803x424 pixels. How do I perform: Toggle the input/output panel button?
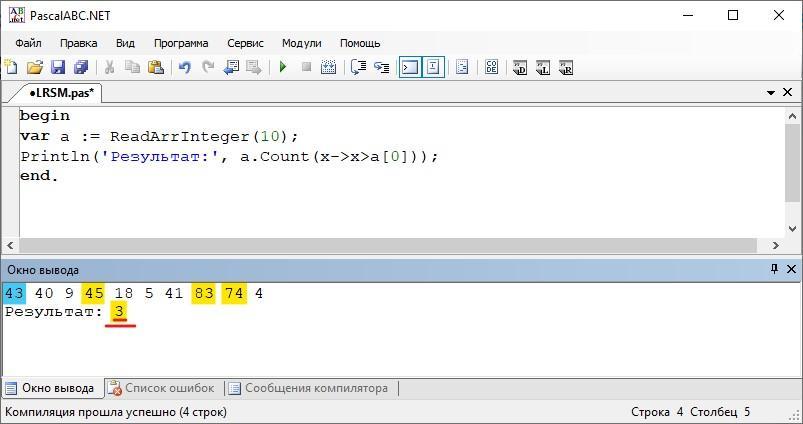tap(433, 67)
